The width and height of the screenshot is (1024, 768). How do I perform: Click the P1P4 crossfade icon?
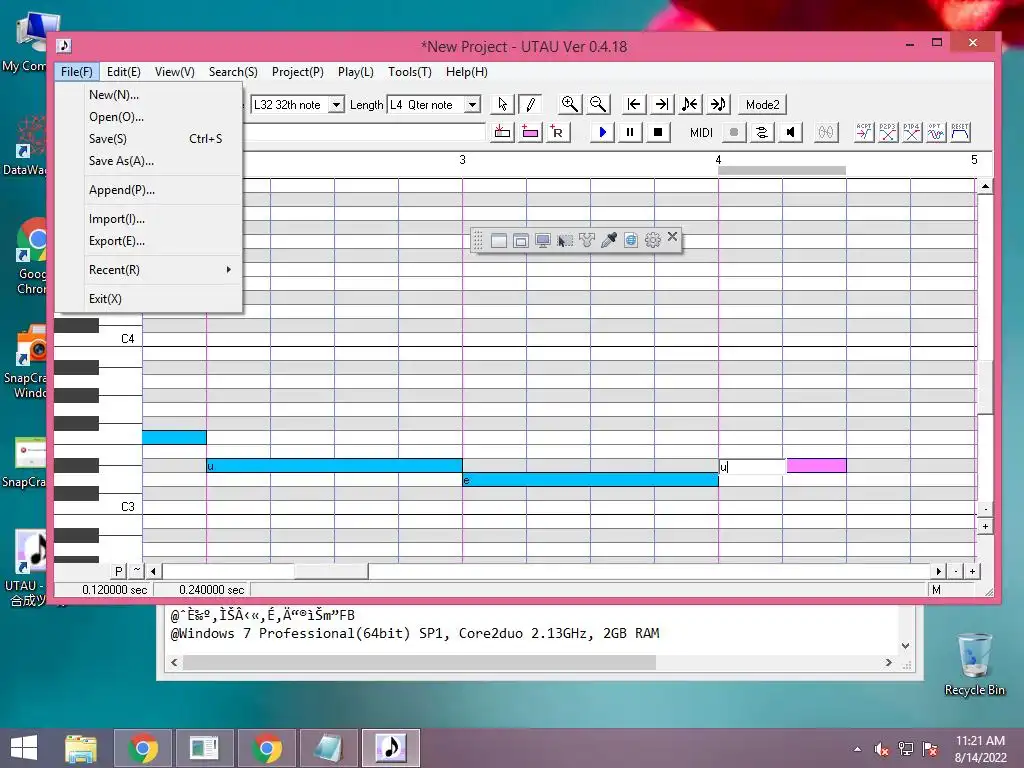912,133
